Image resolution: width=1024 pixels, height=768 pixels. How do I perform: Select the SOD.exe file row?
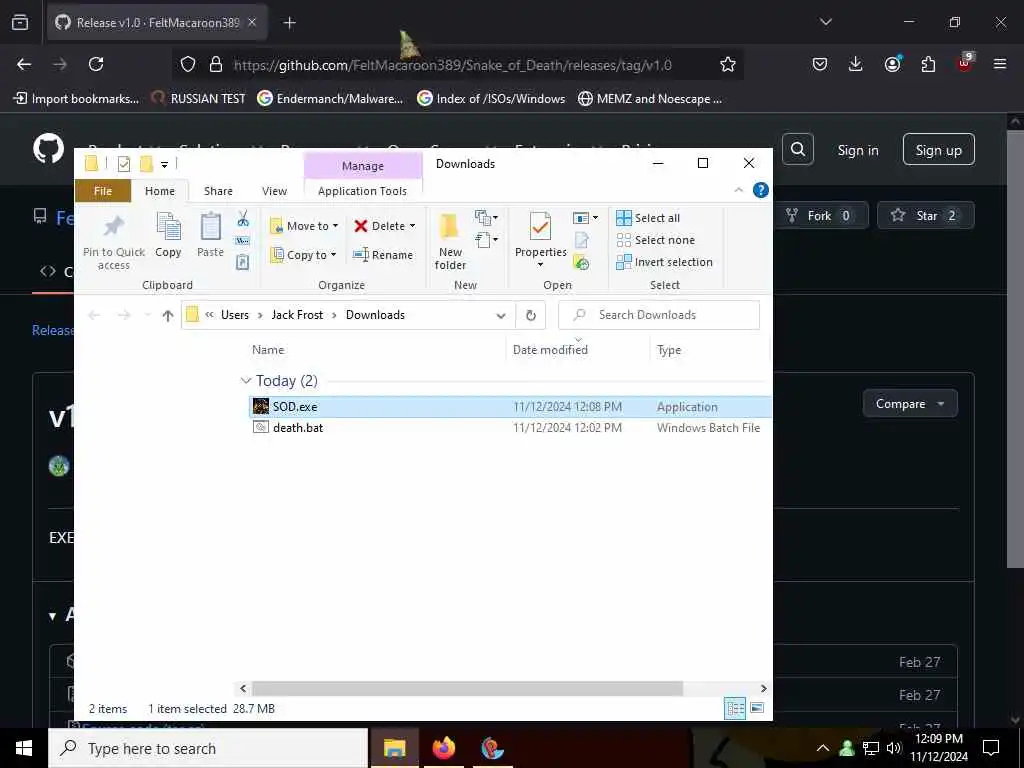coord(510,407)
